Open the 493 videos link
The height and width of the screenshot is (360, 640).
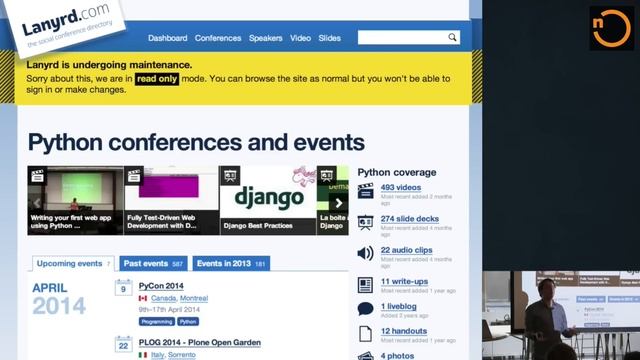pos(400,187)
